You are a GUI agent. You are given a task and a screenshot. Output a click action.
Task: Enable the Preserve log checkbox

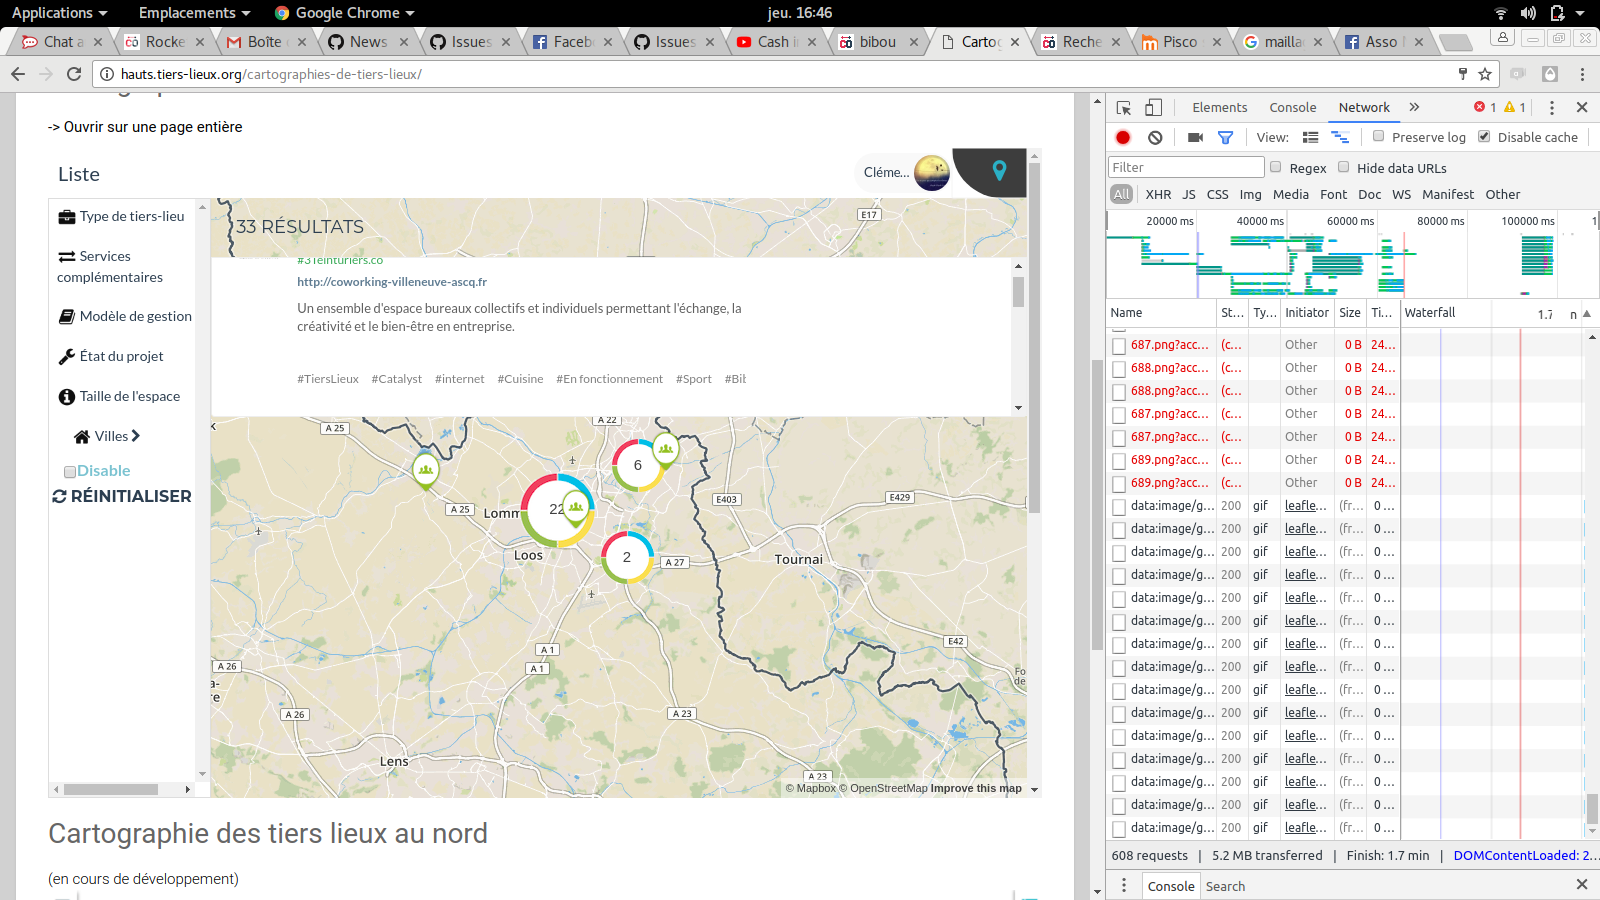pos(1379,136)
